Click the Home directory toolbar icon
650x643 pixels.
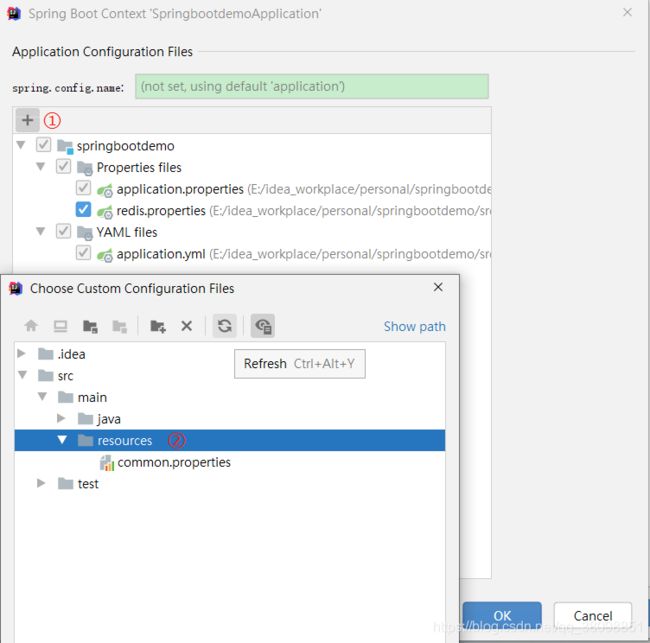pos(31,326)
